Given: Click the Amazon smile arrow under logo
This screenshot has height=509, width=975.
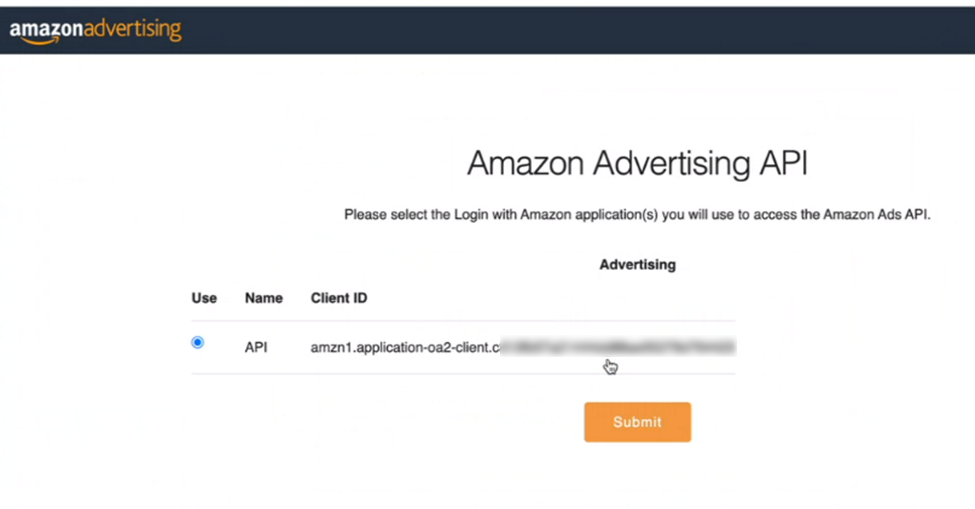Looking at the screenshot, I should (x=40, y=41).
